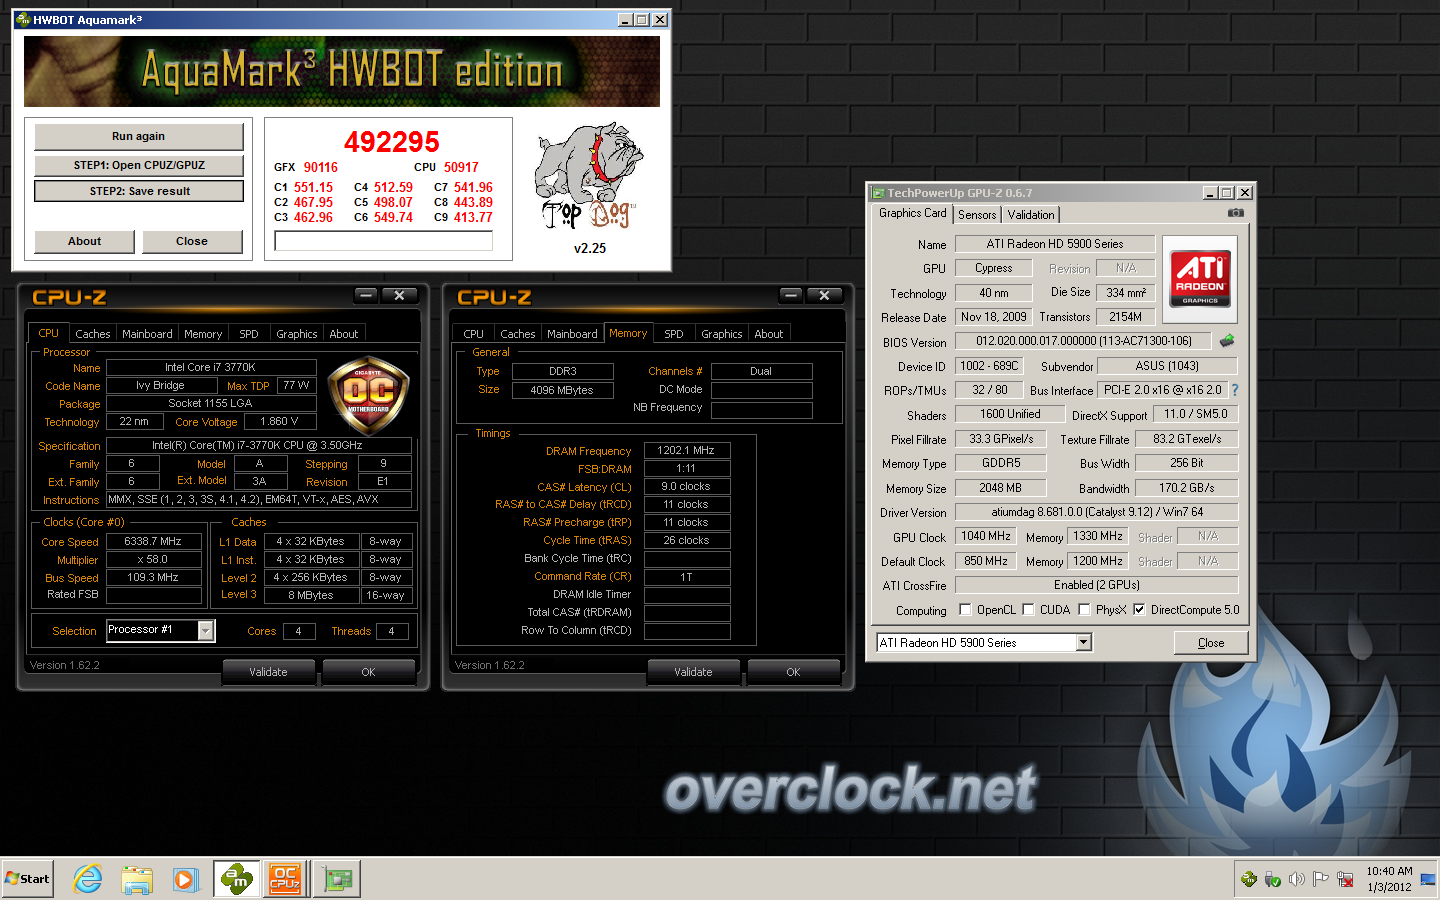Click Run again in AquaMark
The image size is (1440, 900).
[139, 136]
